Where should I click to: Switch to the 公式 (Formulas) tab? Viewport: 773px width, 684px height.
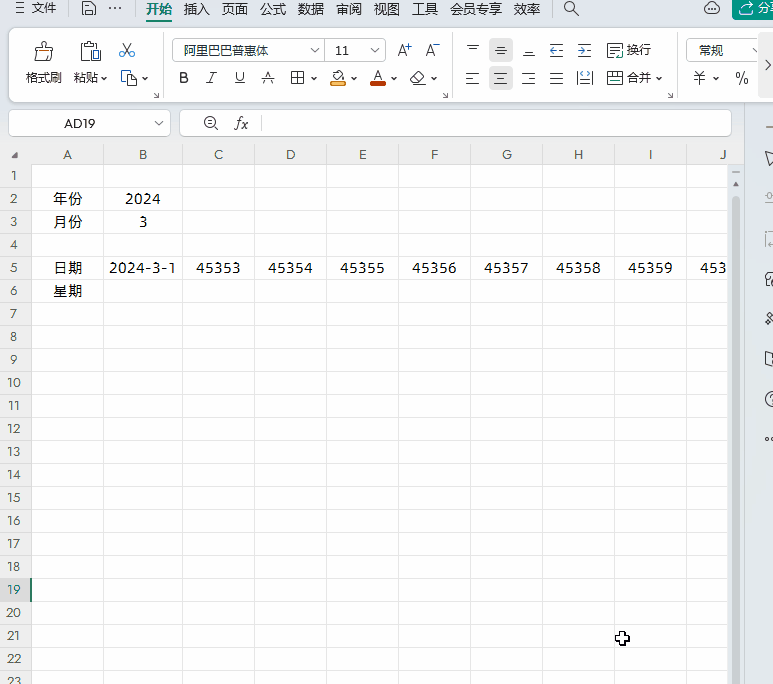click(x=273, y=9)
